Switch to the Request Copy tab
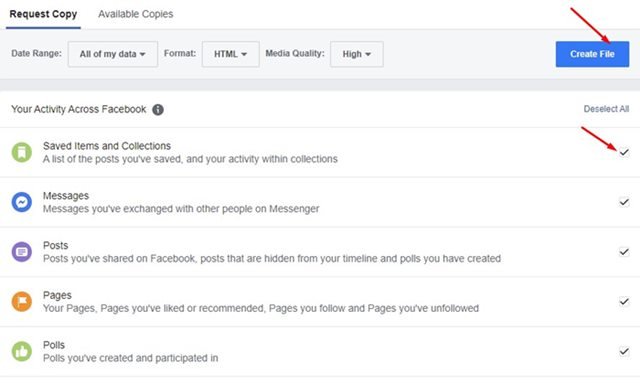The height and width of the screenshot is (383, 640). click(43, 14)
